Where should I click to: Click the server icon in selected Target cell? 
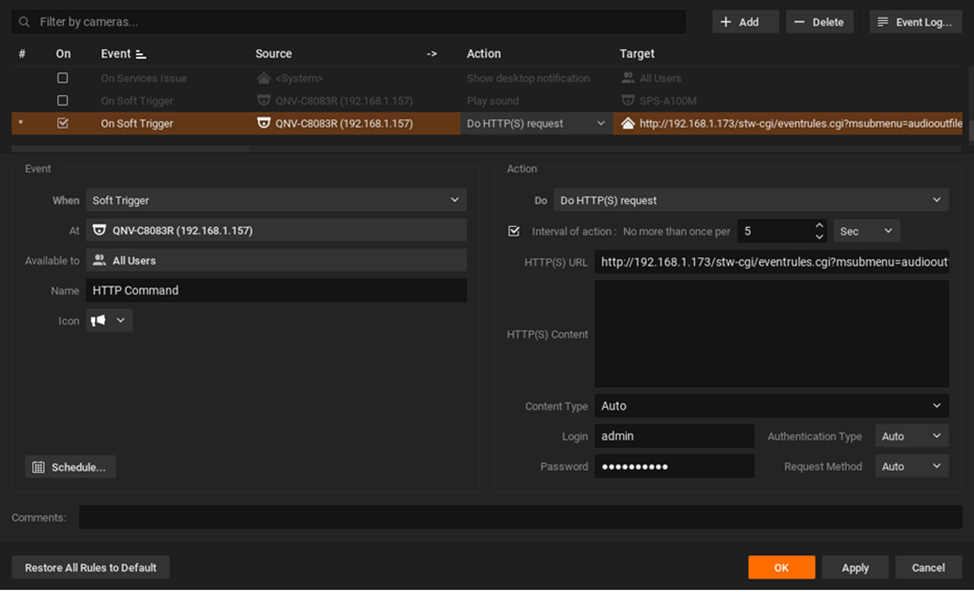(628, 124)
